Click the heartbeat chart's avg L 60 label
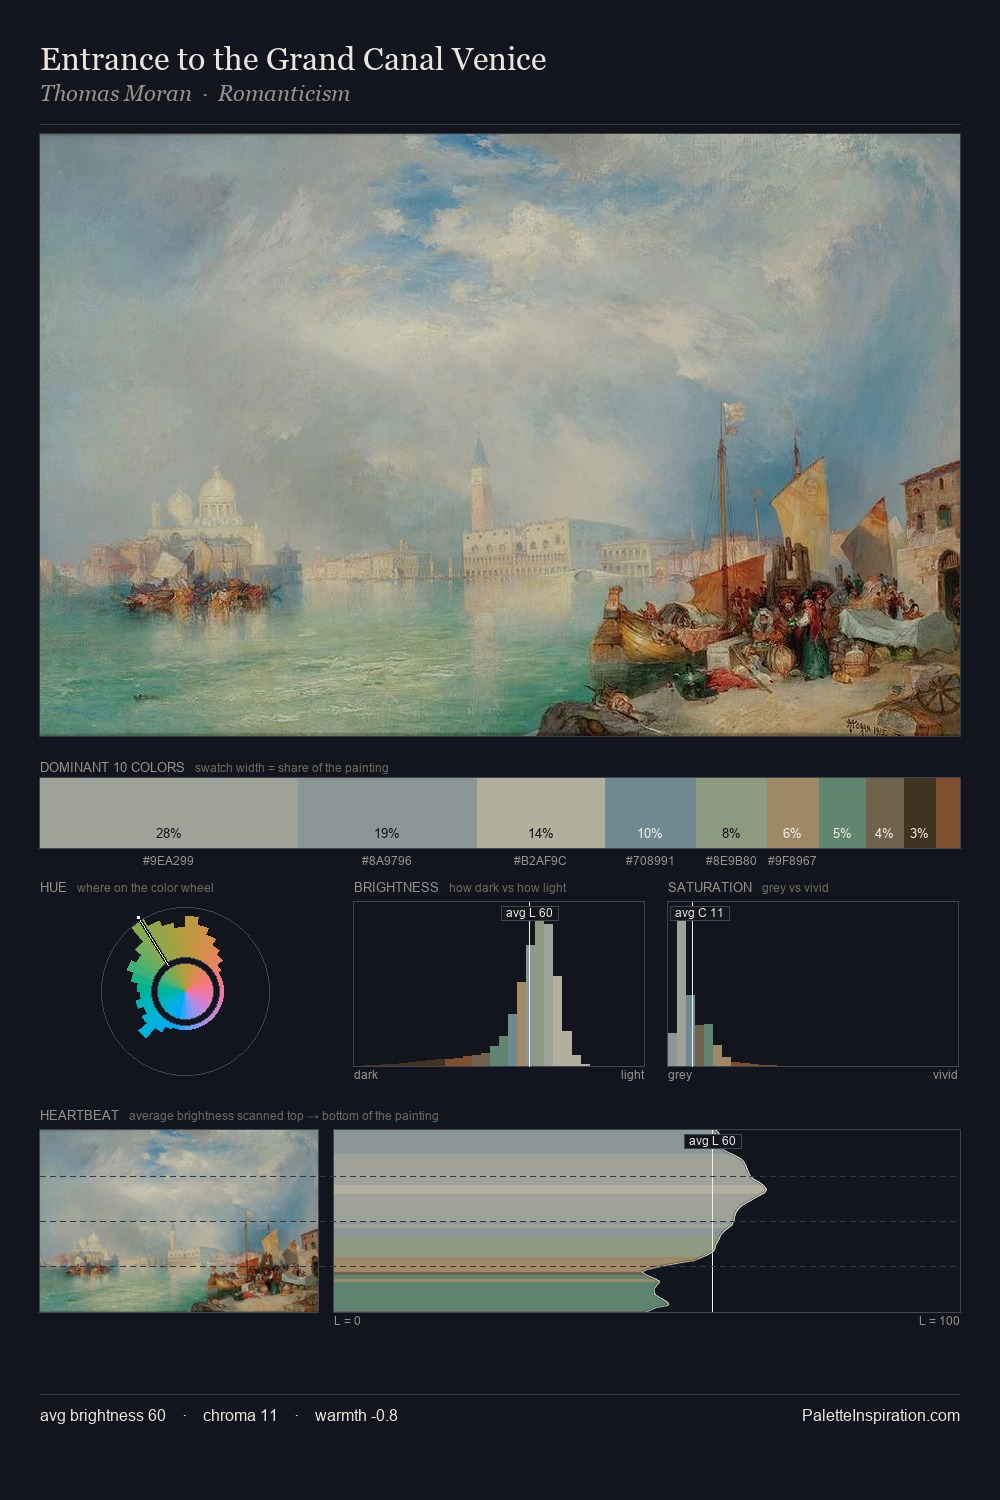Screen dimensions: 1000x1500 pos(713,1141)
